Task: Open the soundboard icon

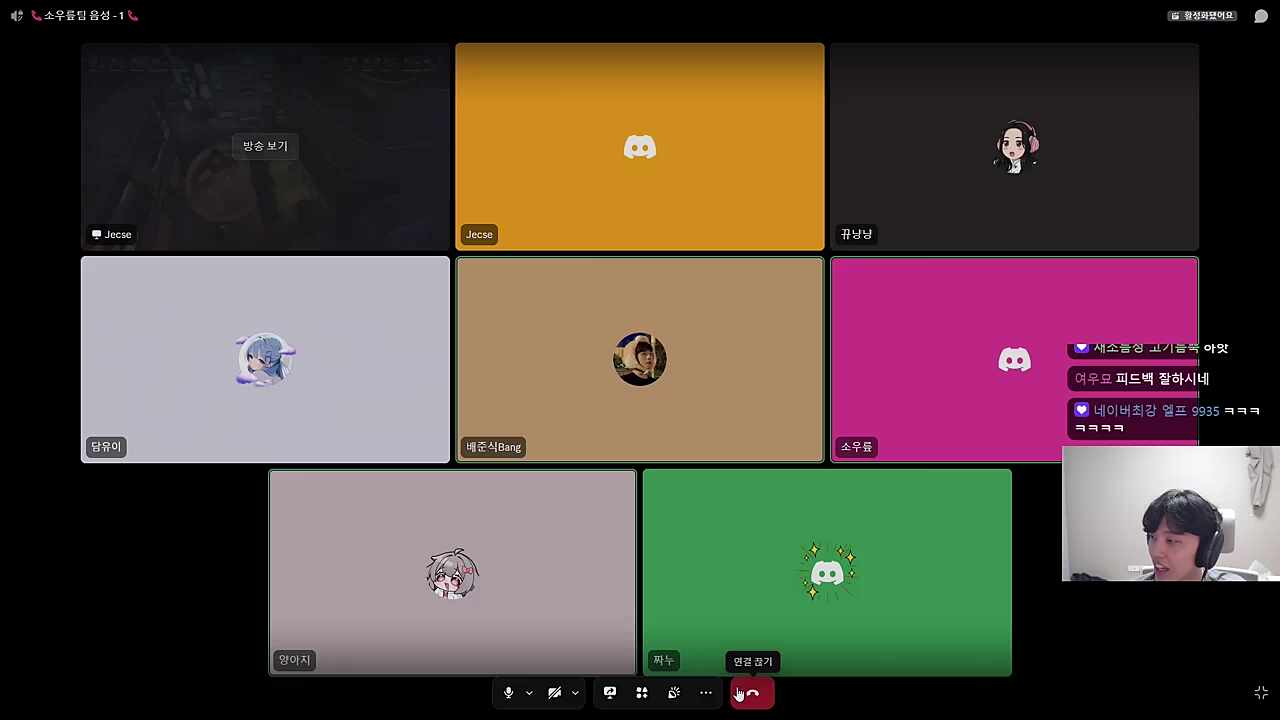Action: 674,693
